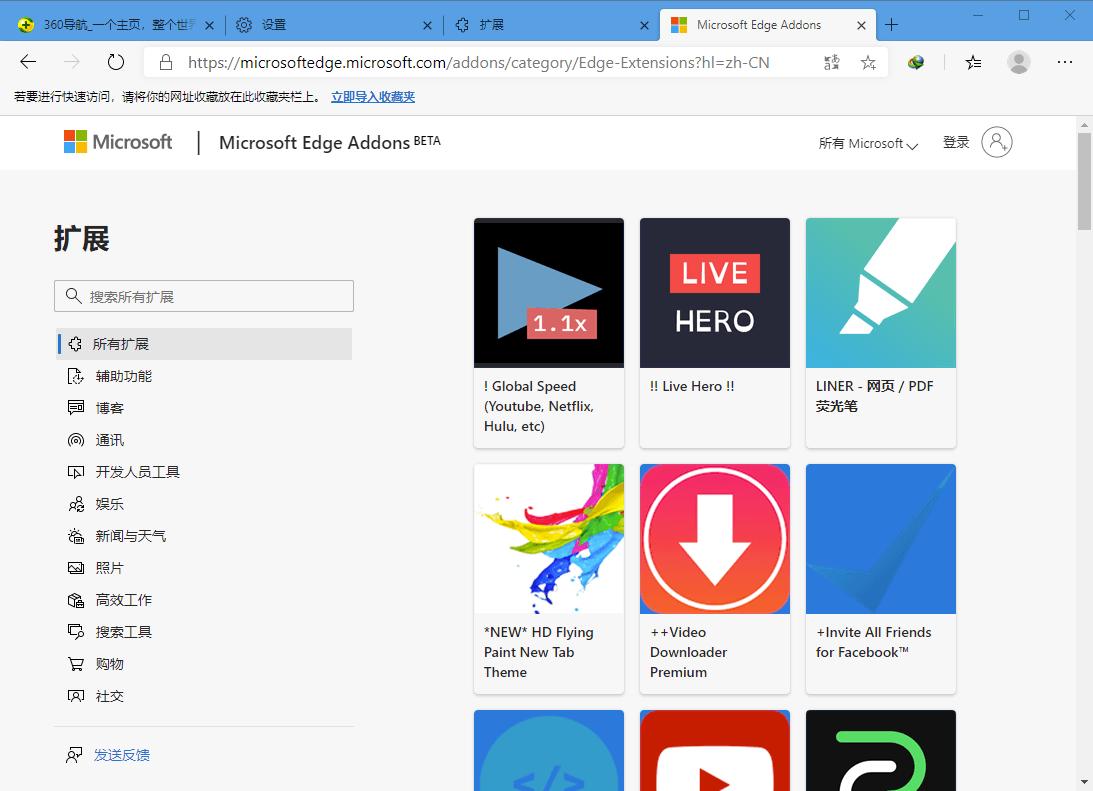The width and height of the screenshot is (1093, 791).
Task: Click the scrollbar down arrow
Action: pos(1084,782)
